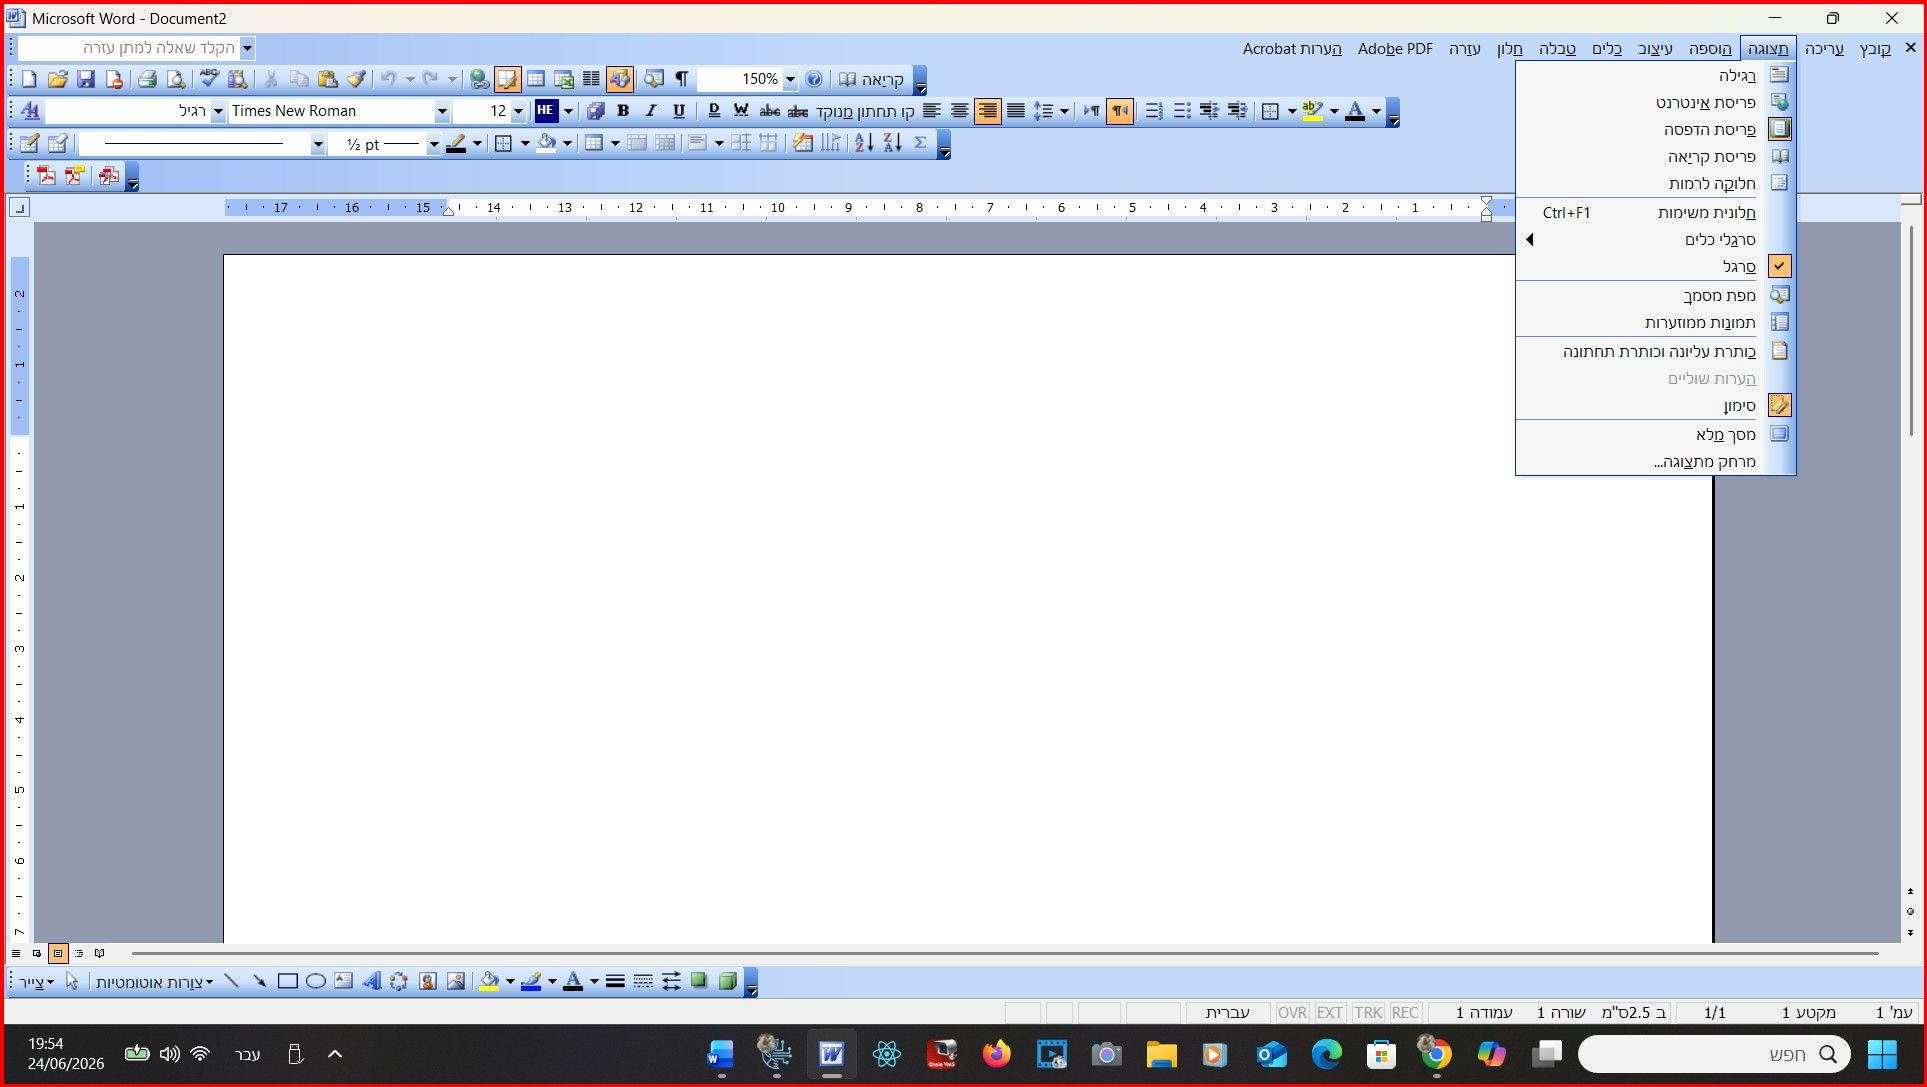Click the Insert Hyperlink globe icon
1927x1087 pixels.
[479, 79]
